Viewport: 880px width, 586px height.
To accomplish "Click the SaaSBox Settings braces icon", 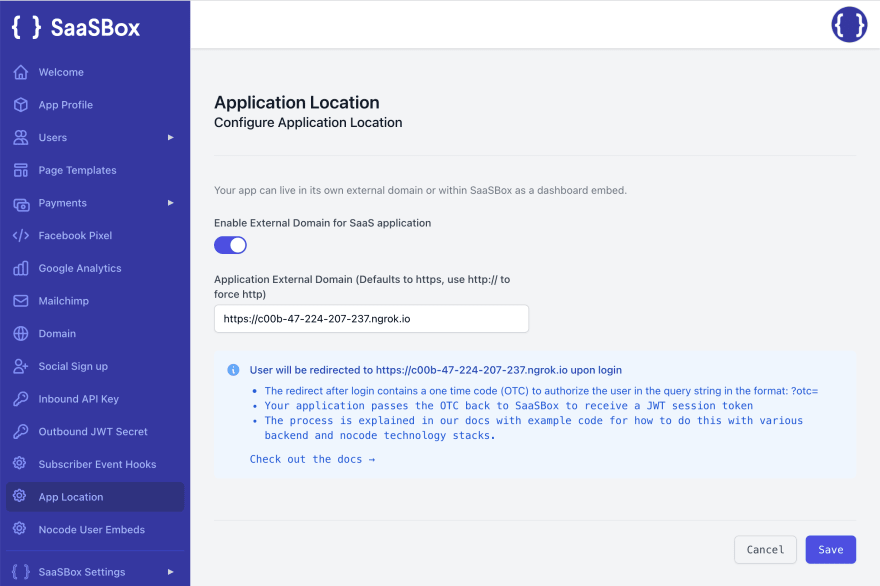I will click(x=21, y=571).
